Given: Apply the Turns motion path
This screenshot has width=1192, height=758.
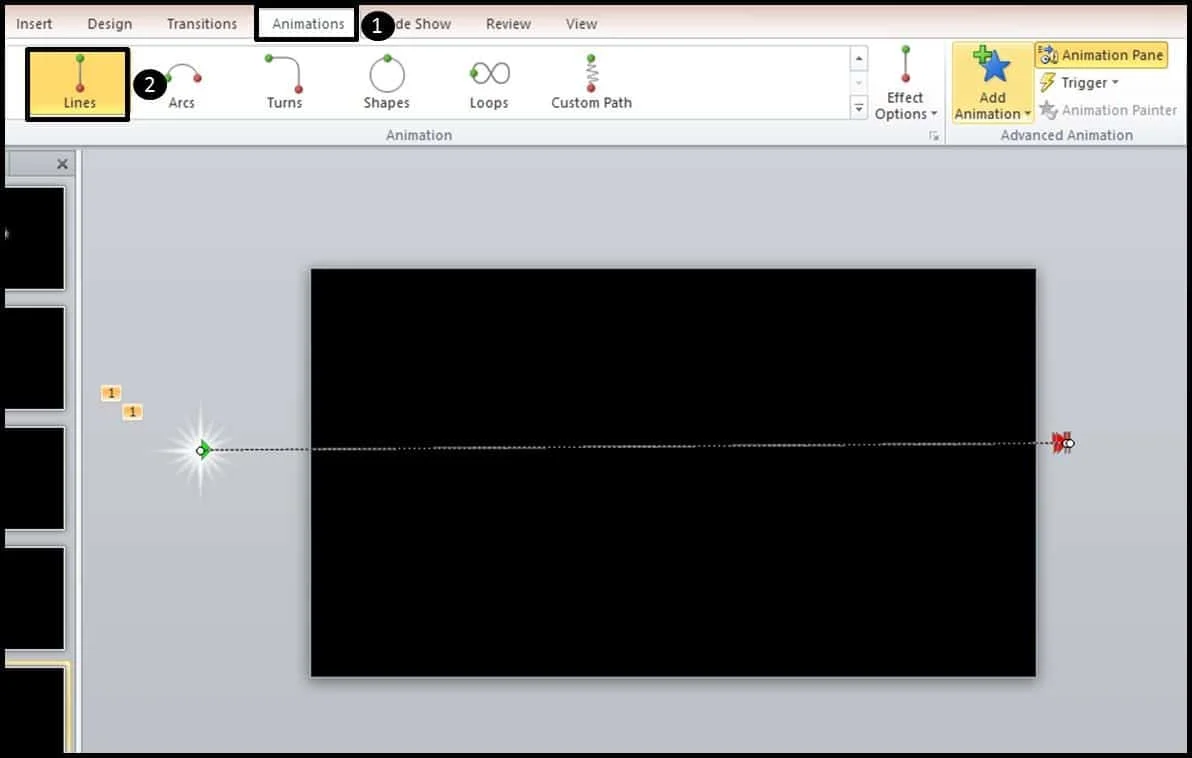Looking at the screenshot, I should tap(284, 84).
